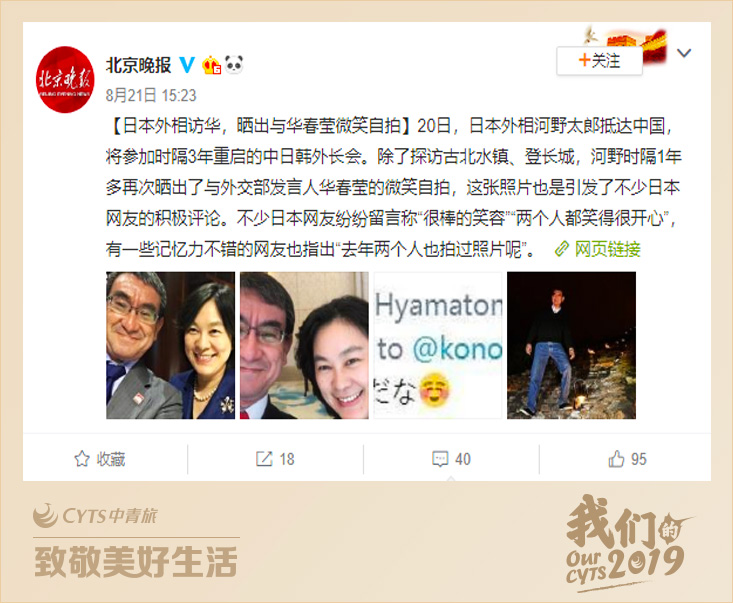Click the green chain link icon
Screen dimensions: 733x603
(561, 249)
